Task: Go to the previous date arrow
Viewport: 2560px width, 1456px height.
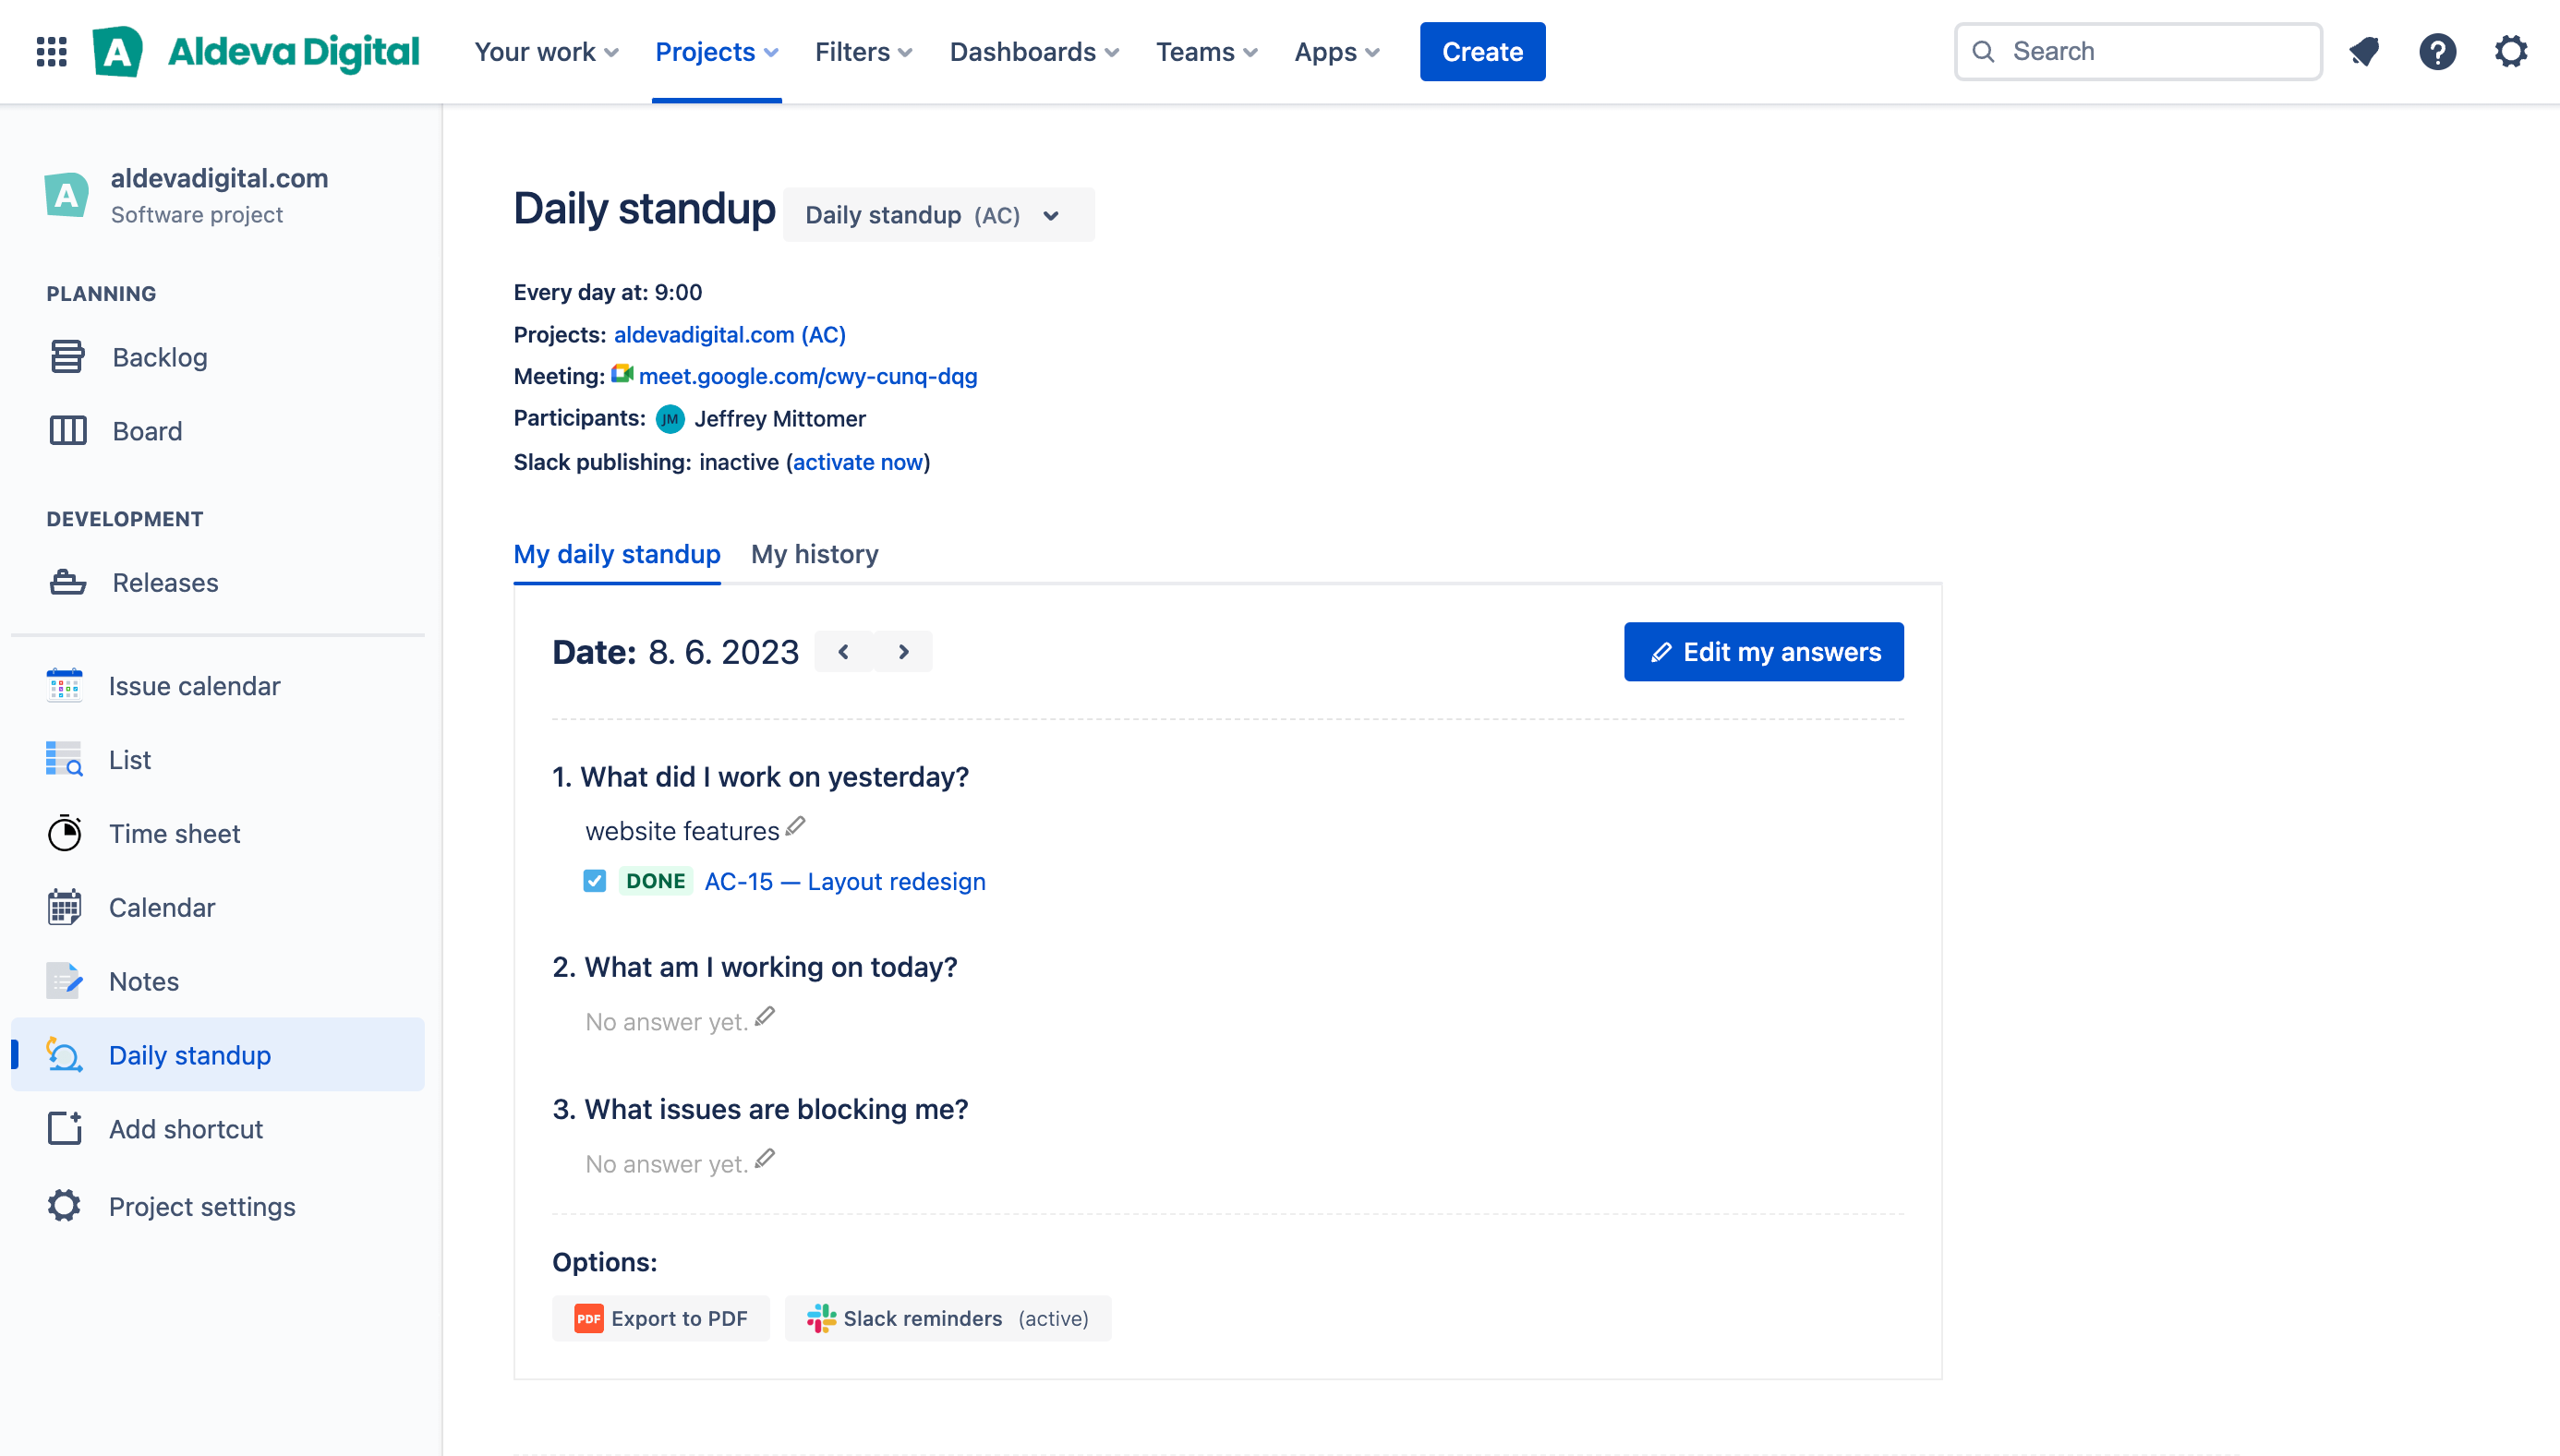Action: 844,652
